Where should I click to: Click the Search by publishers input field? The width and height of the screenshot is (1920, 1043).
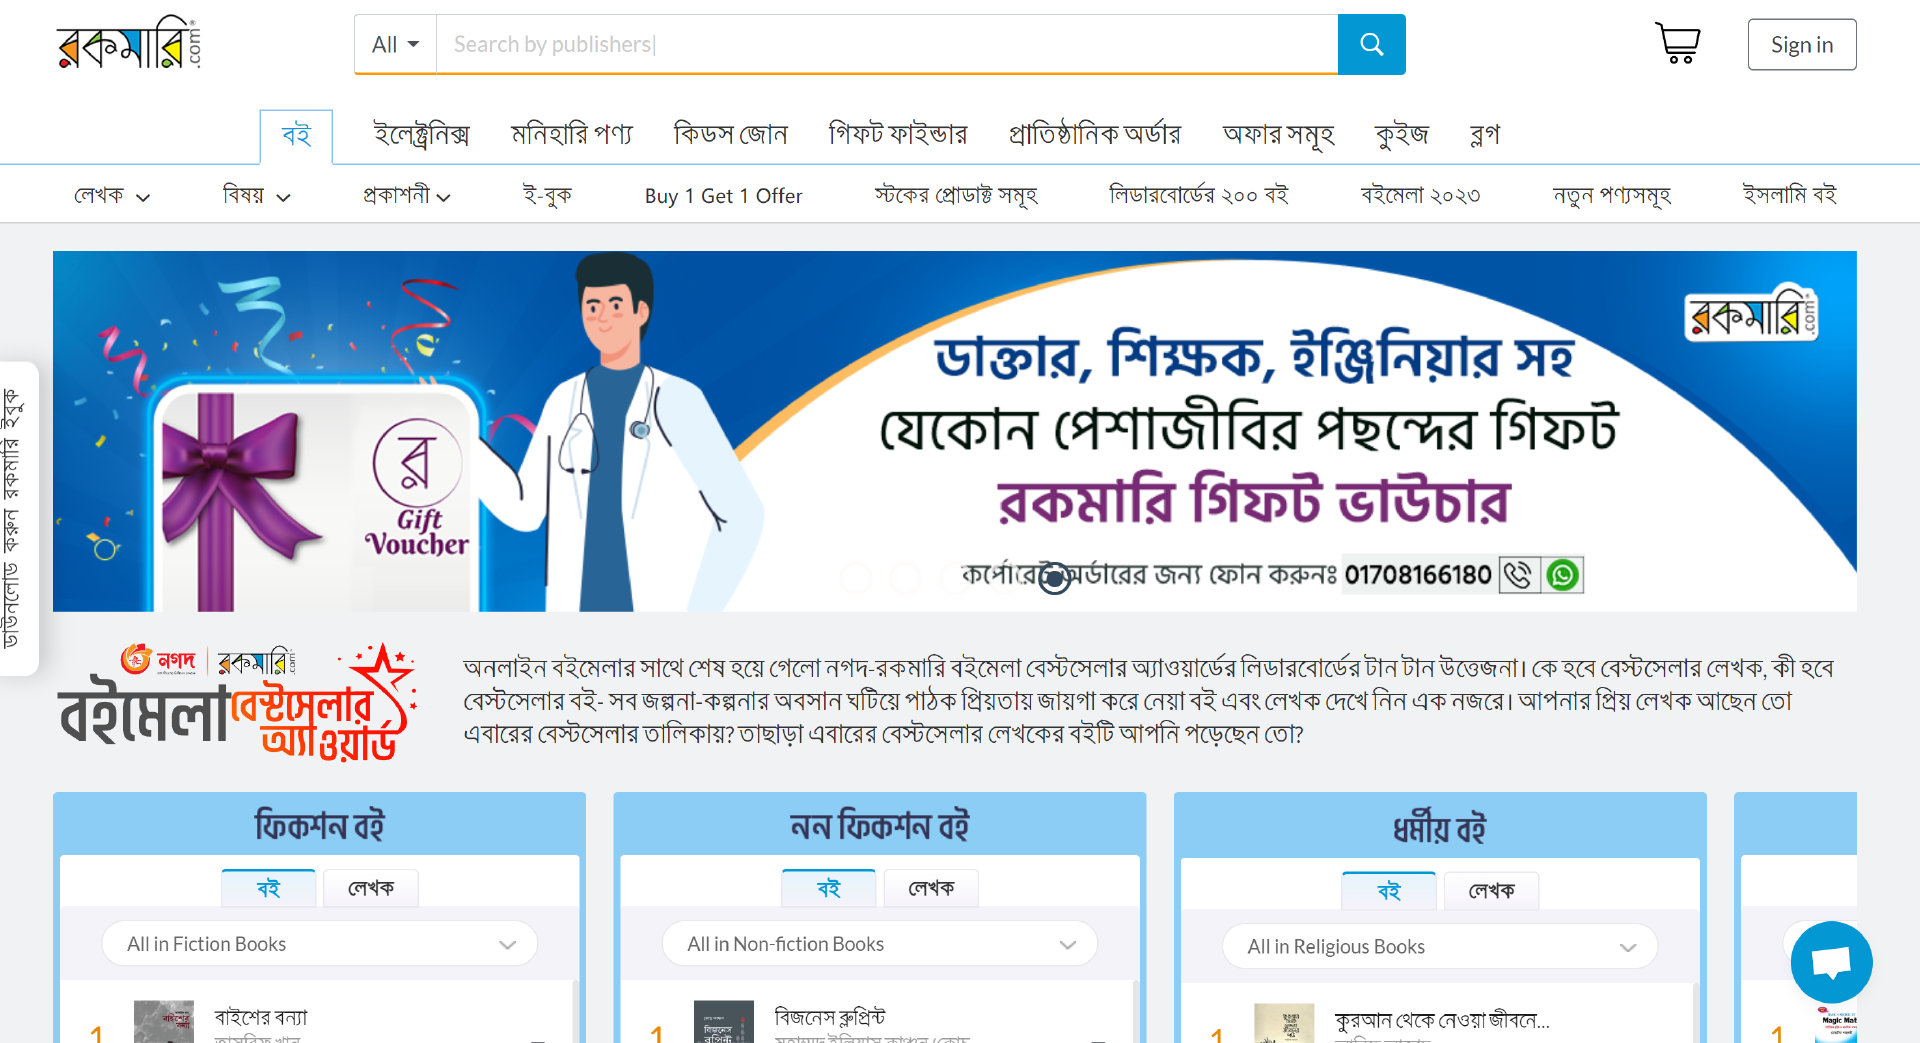(887, 44)
